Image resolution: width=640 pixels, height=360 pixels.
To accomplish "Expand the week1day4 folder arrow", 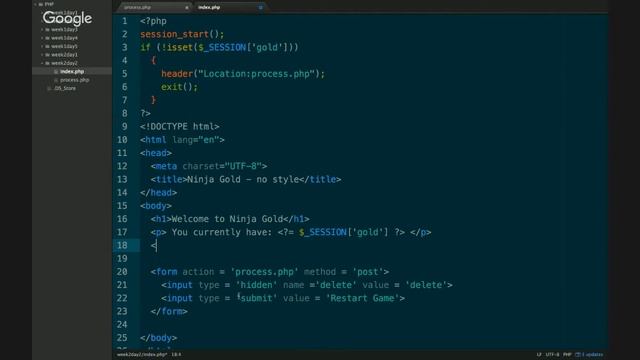I will pyautogui.click(x=42, y=38).
